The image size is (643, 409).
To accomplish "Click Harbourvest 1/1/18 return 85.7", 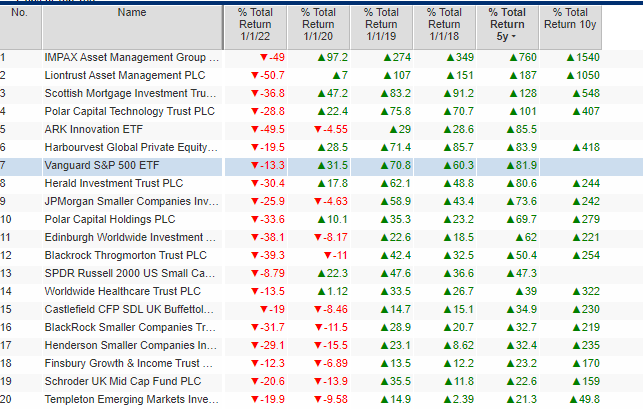I will click(458, 148).
